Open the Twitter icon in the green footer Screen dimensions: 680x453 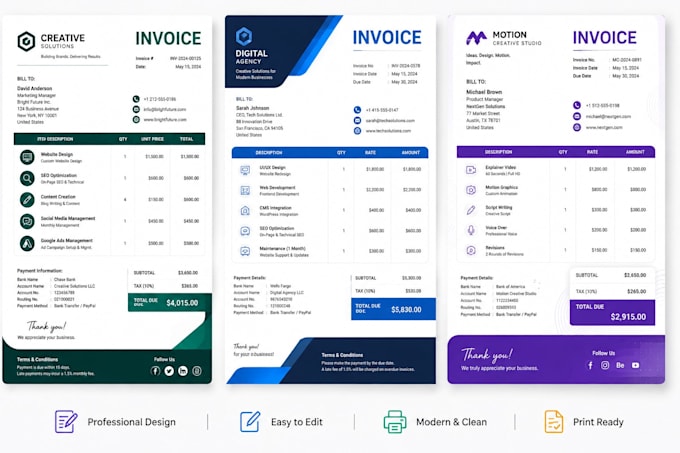169,371
